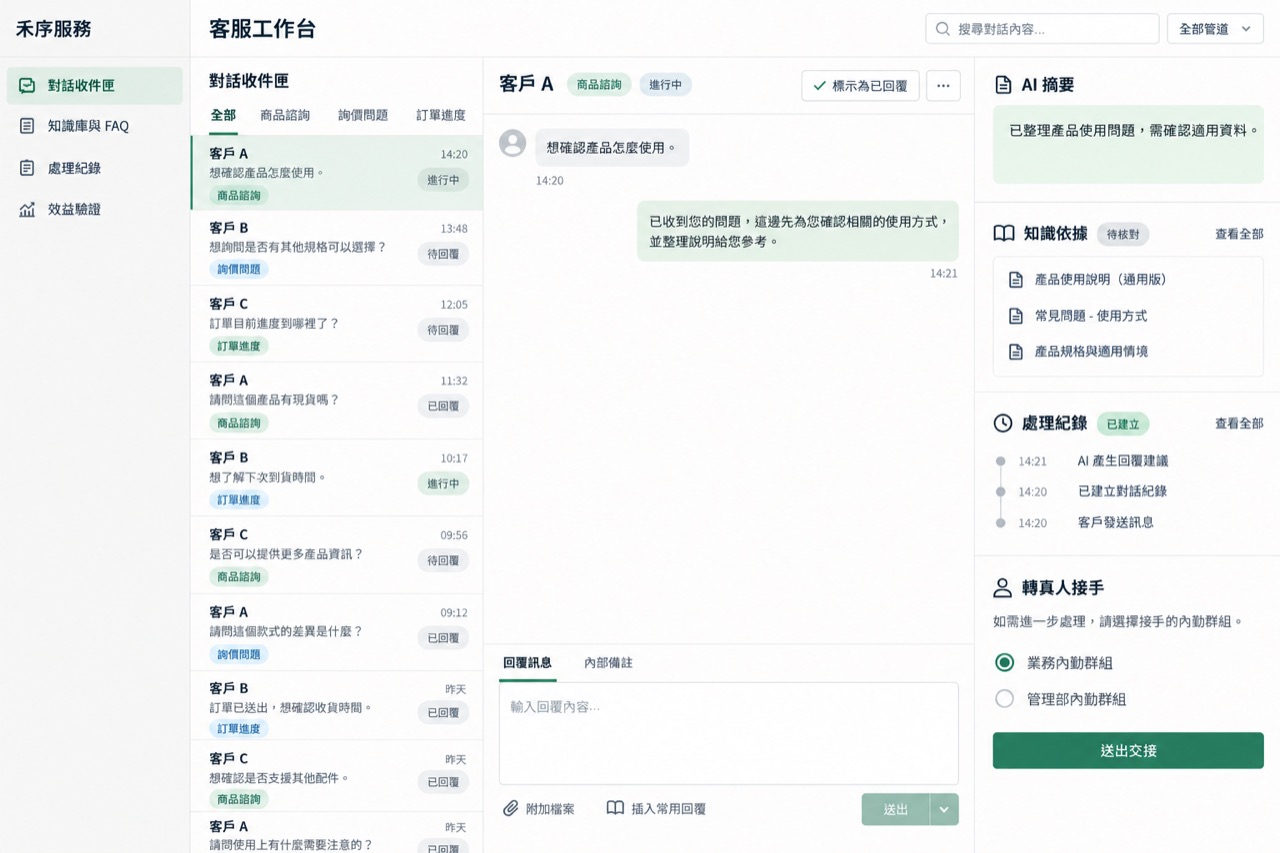This screenshot has height=853, width=1280.
Task: Open 客戶 C conversation from 12:05
Action: click(x=337, y=324)
